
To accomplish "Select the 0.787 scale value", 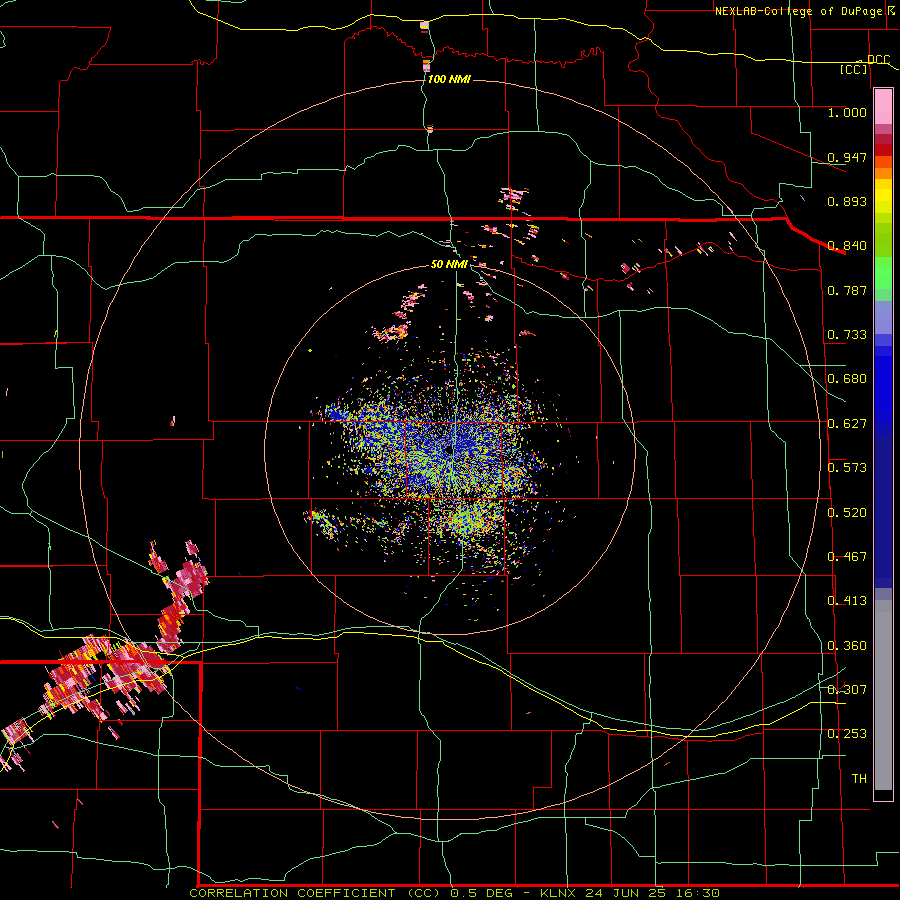I will [847, 290].
